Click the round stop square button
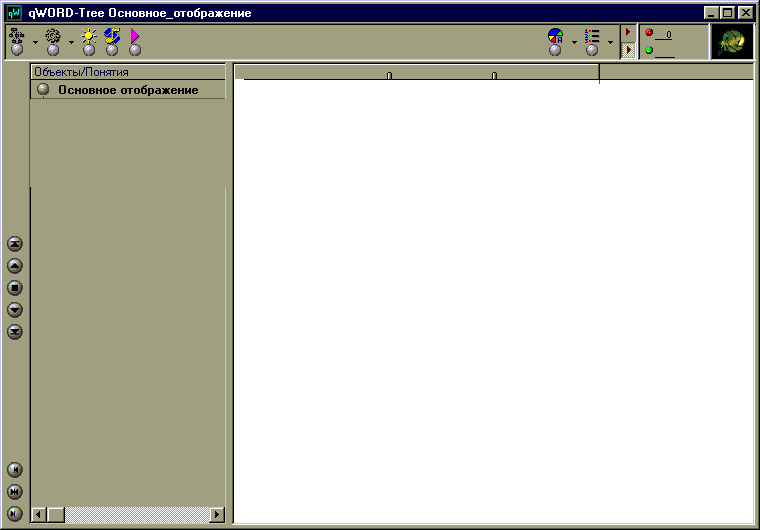The height and width of the screenshot is (530, 760). coord(15,288)
